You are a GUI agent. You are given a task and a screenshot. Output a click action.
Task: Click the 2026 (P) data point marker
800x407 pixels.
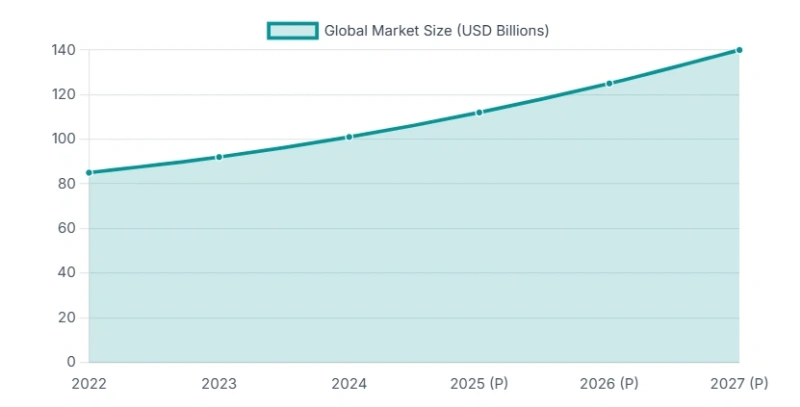click(x=609, y=83)
